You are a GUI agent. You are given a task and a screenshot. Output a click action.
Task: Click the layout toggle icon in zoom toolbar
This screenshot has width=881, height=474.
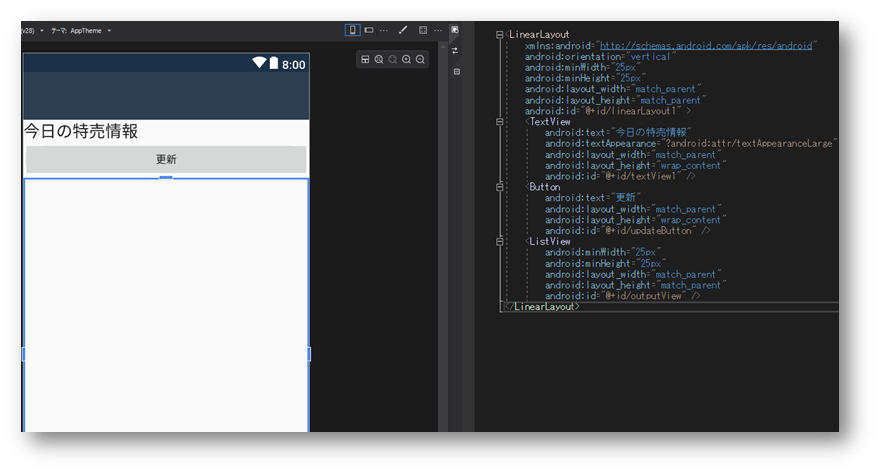click(365, 60)
